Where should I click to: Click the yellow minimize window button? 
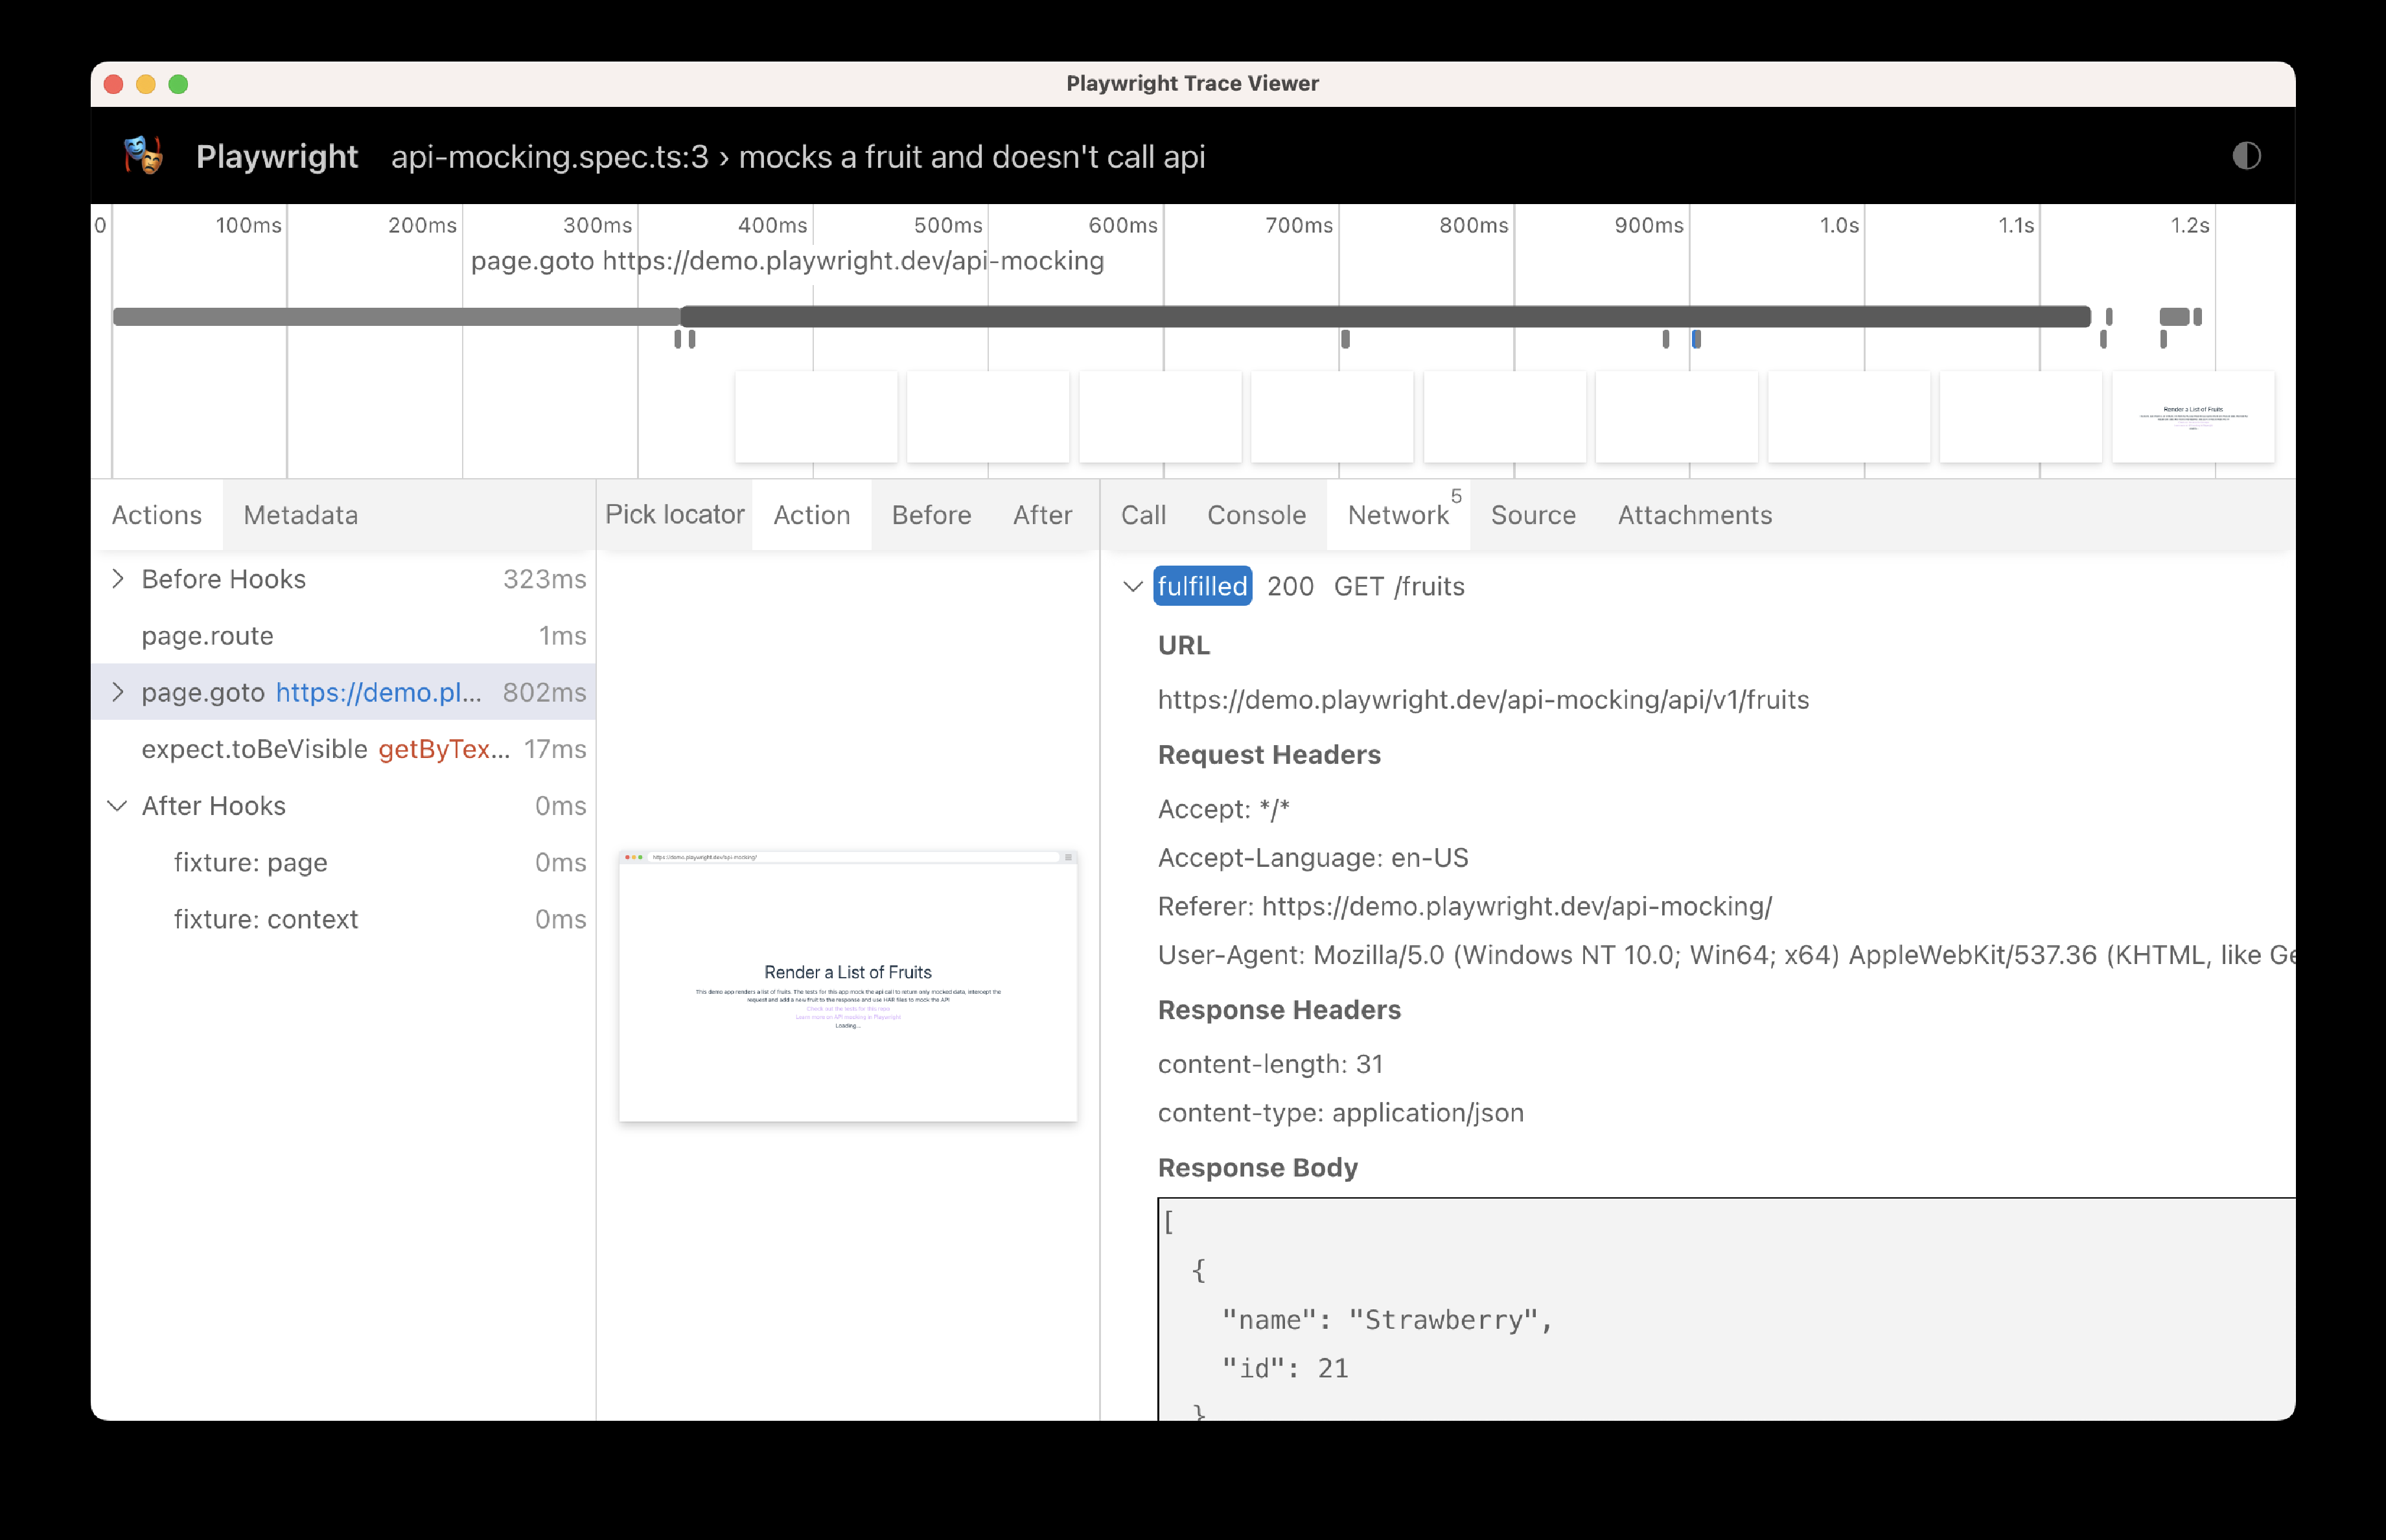pos(146,84)
